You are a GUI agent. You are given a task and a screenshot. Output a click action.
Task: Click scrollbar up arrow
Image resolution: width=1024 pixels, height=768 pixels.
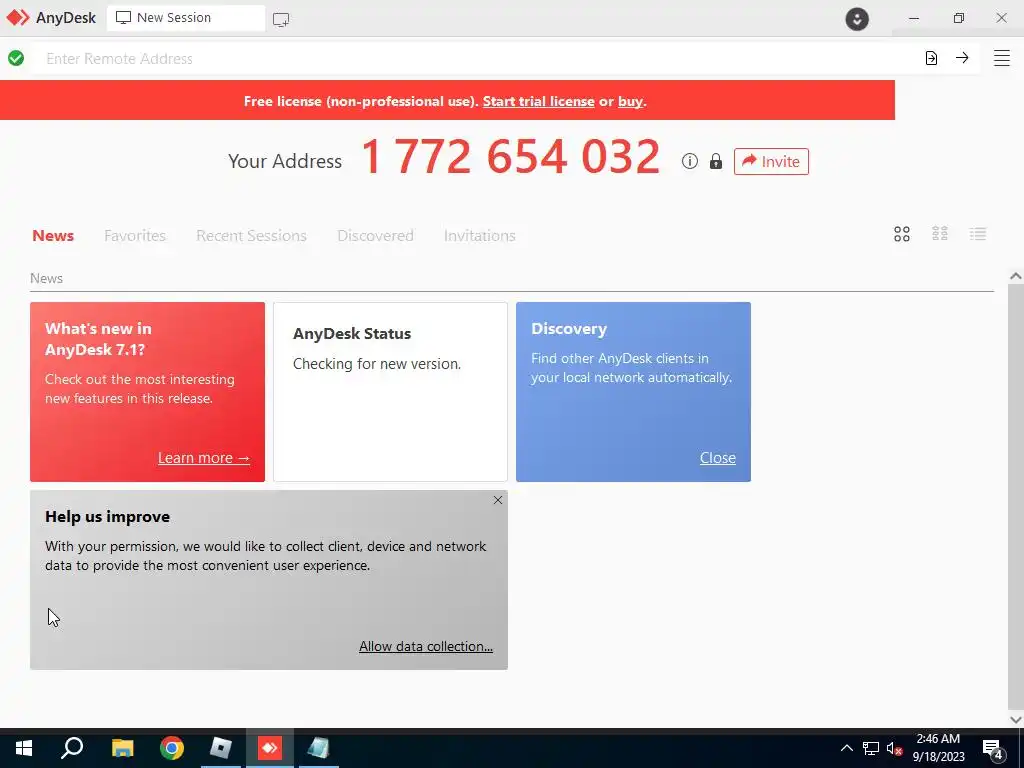point(1016,276)
